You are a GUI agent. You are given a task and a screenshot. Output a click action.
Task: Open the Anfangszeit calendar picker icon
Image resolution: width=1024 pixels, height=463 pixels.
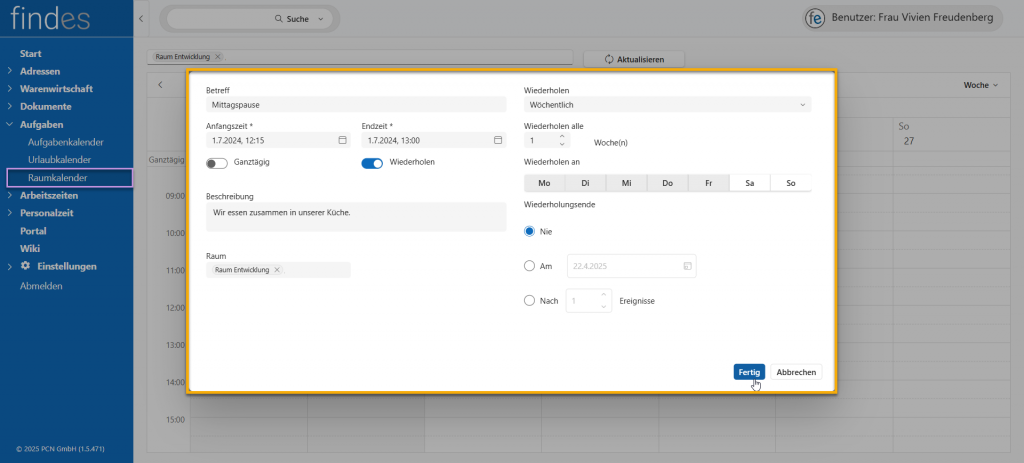(x=342, y=141)
